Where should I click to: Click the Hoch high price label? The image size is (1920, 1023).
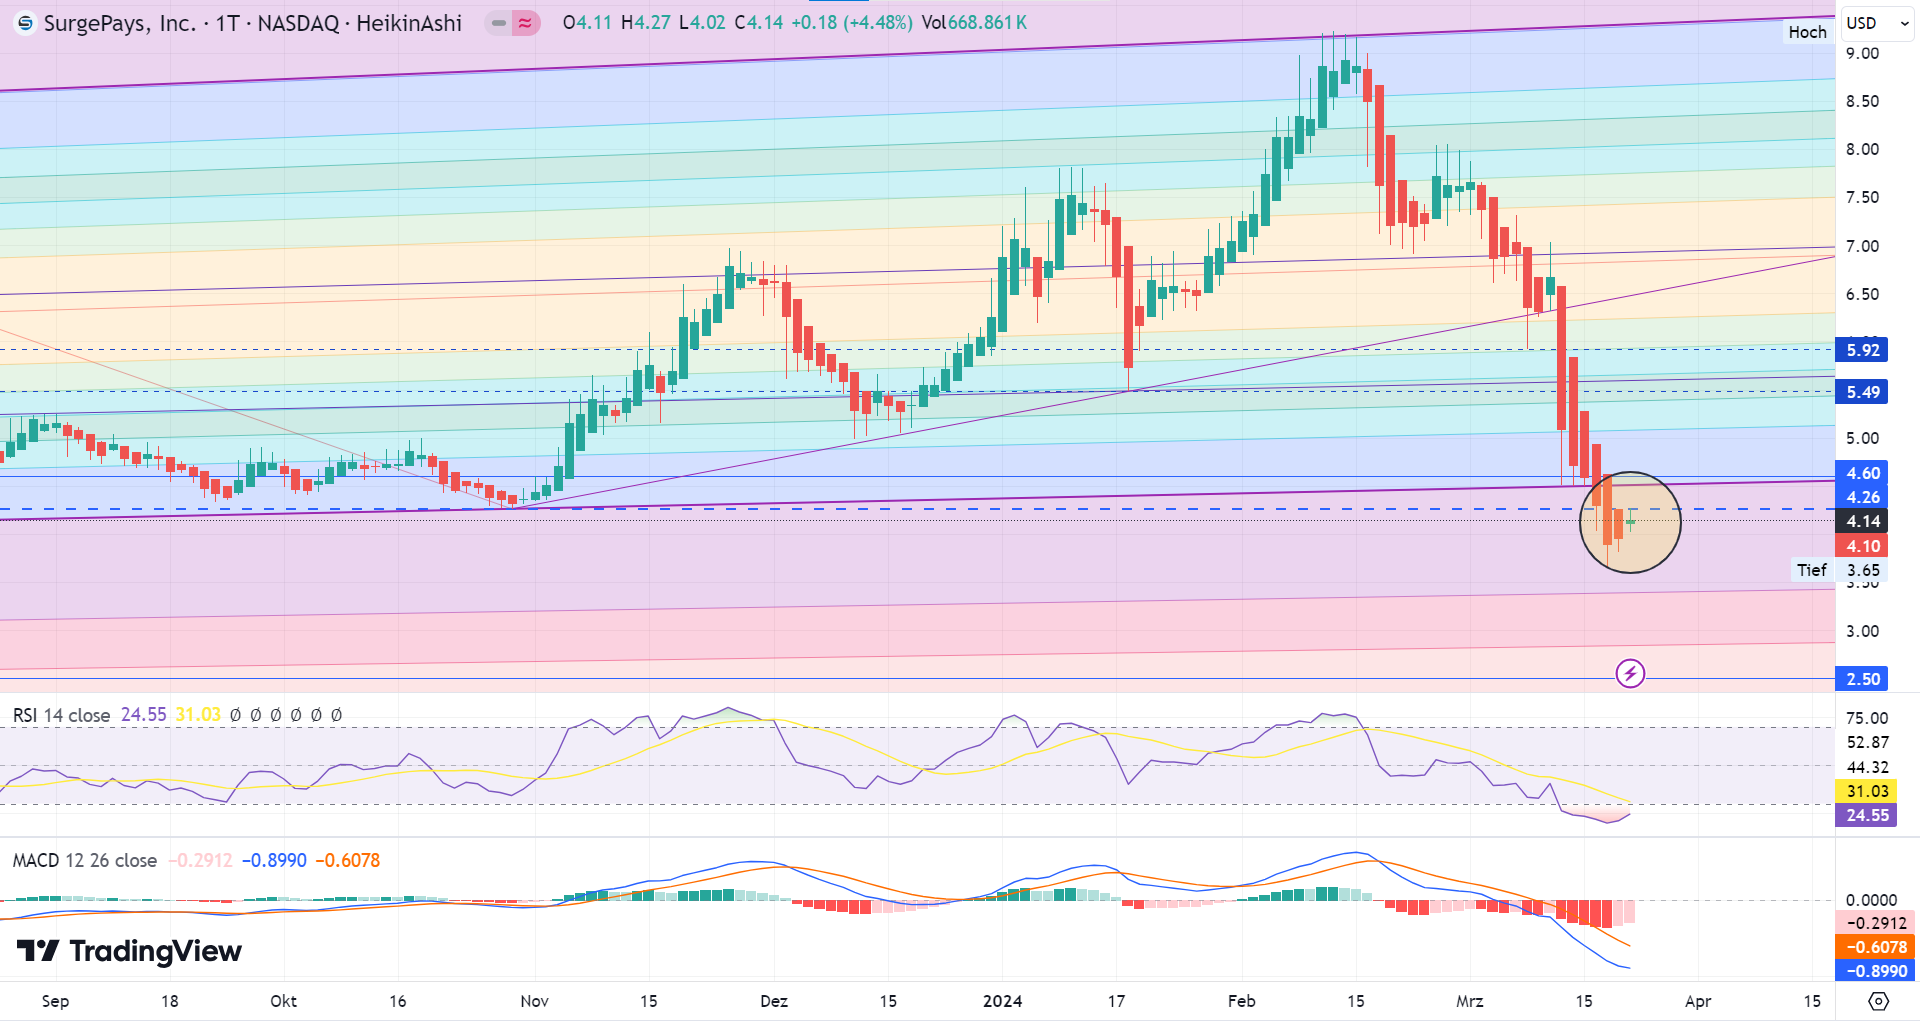click(x=1807, y=31)
